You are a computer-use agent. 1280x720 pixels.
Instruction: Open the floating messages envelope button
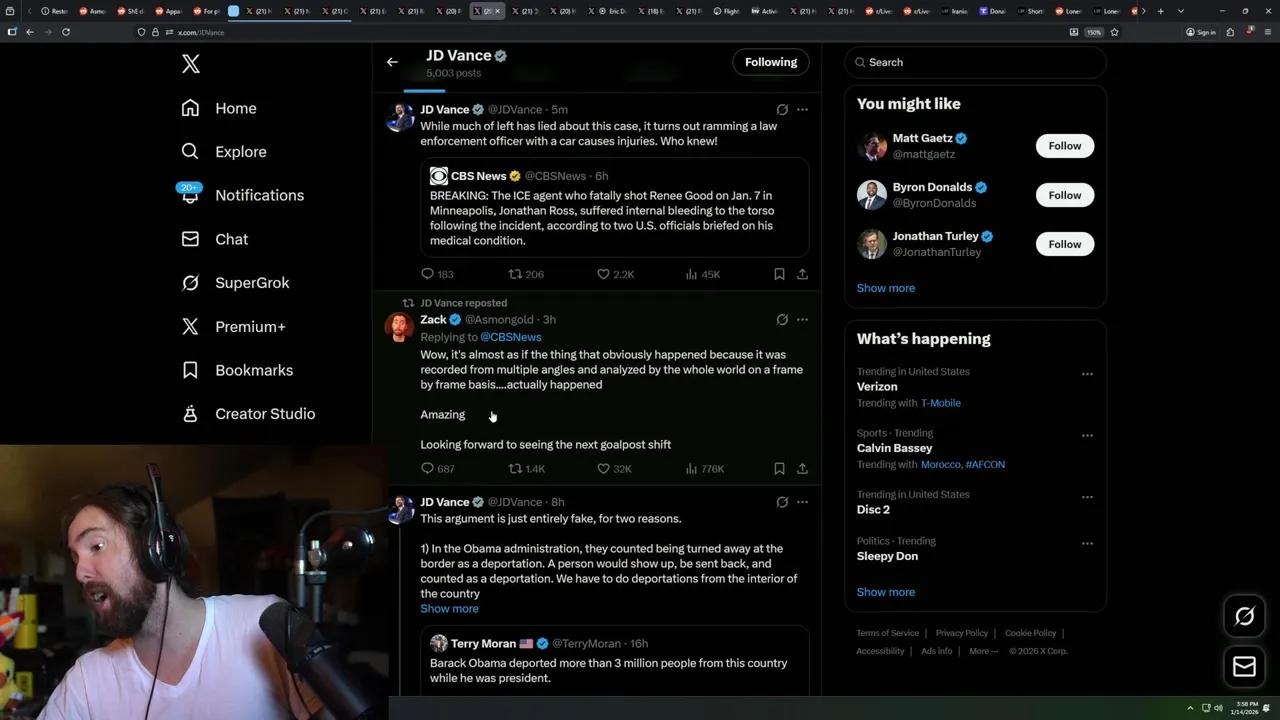point(1245,666)
